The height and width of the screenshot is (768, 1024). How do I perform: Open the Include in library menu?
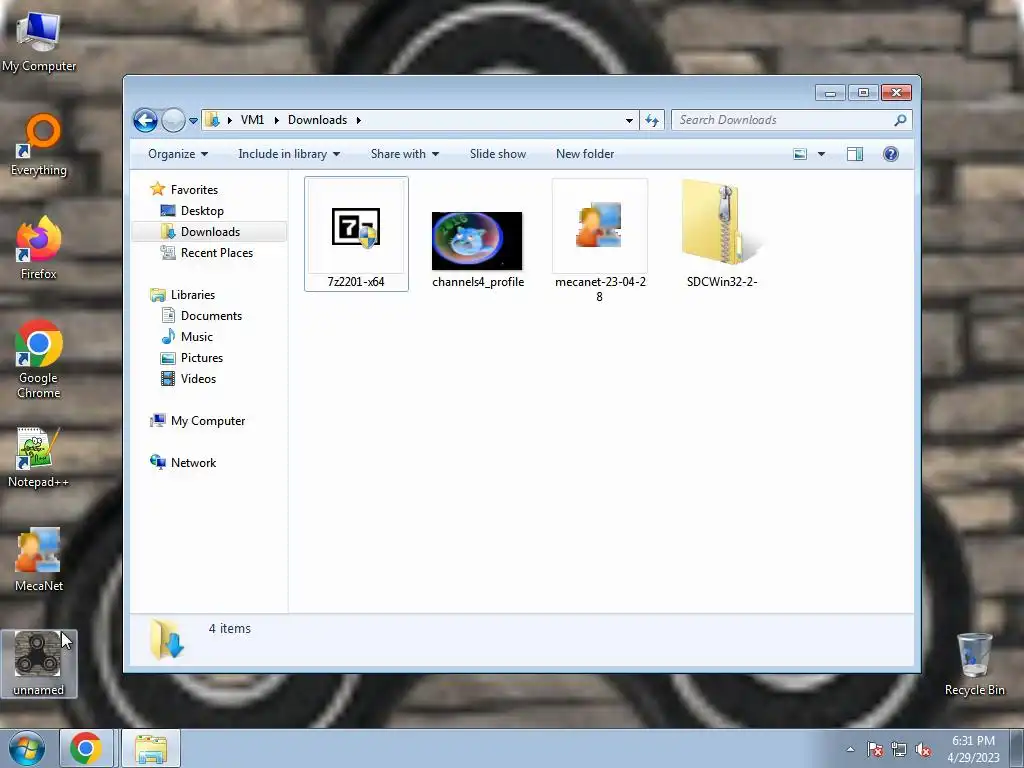(x=289, y=154)
